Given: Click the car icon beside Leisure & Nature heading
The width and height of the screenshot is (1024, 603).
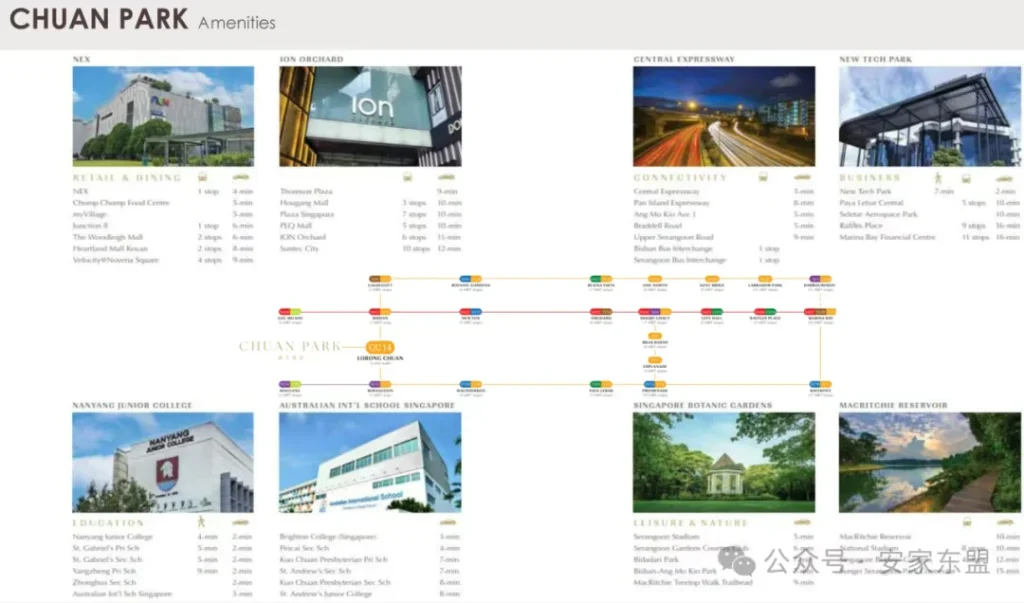Looking at the screenshot, I should (x=802, y=522).
